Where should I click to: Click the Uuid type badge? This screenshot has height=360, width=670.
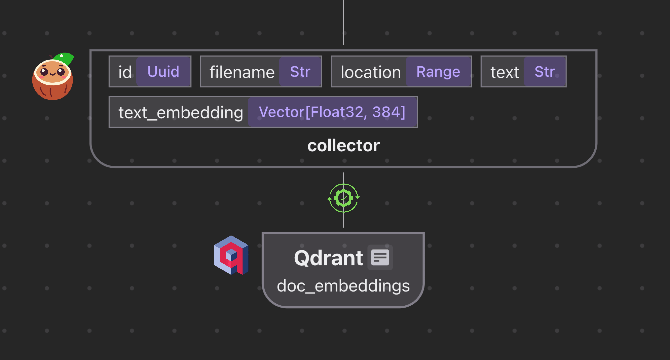click(163, 71)
